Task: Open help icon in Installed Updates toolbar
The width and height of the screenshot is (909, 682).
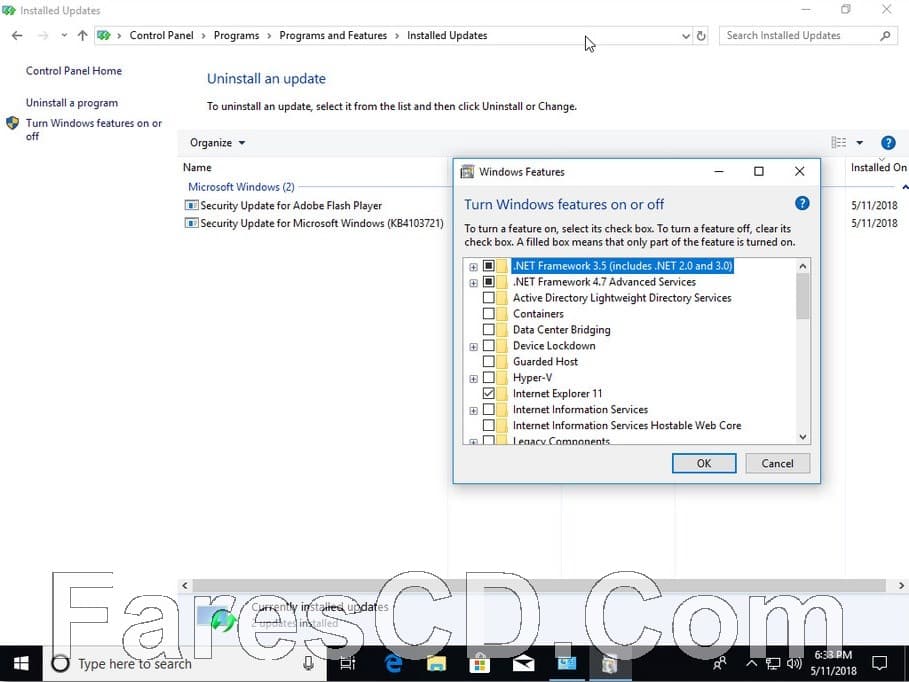Action: pos(888,143)
